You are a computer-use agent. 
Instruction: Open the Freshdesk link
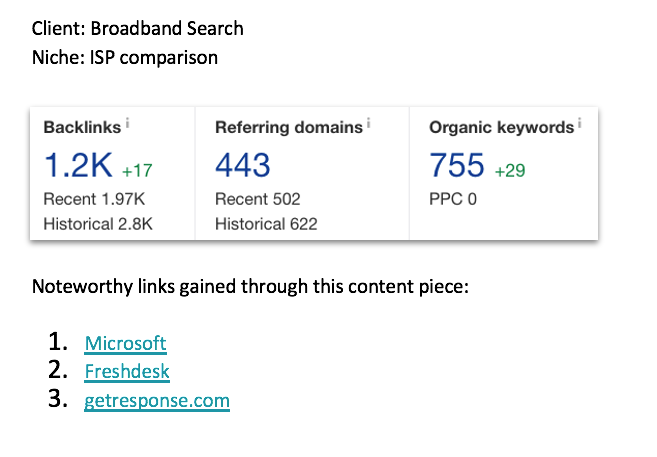127,371
